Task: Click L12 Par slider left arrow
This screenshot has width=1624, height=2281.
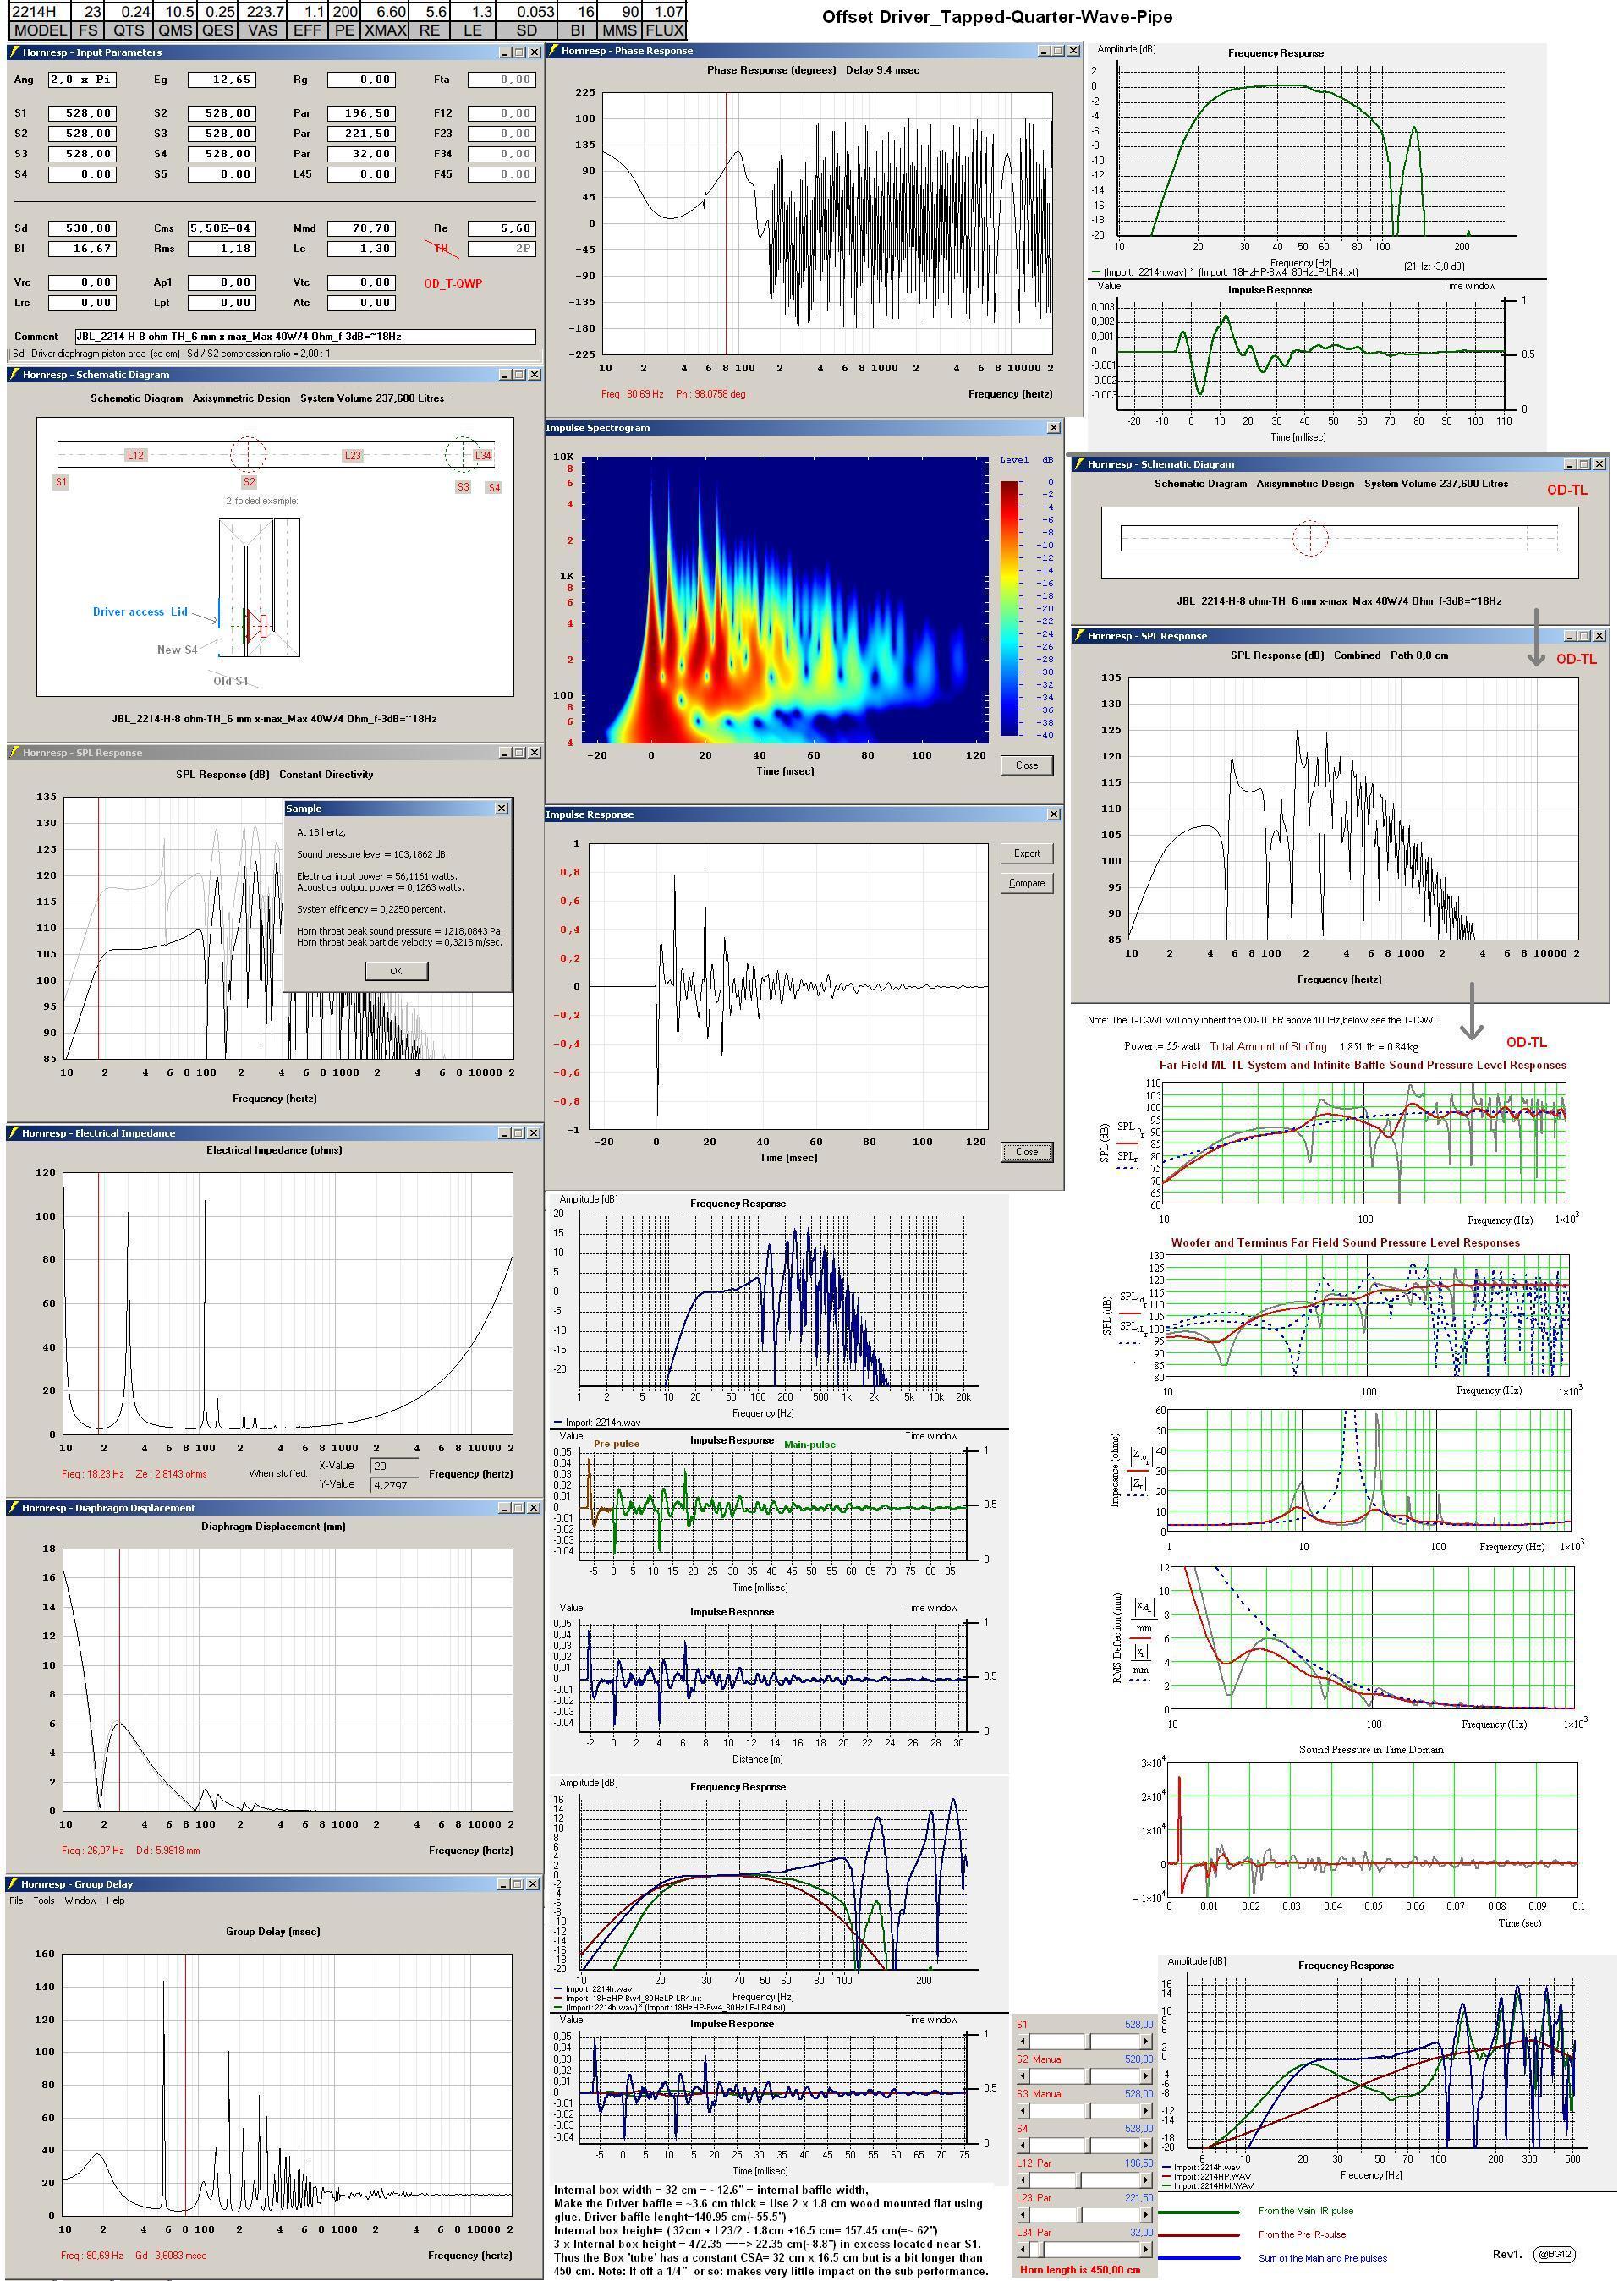Action: 1023,2179
